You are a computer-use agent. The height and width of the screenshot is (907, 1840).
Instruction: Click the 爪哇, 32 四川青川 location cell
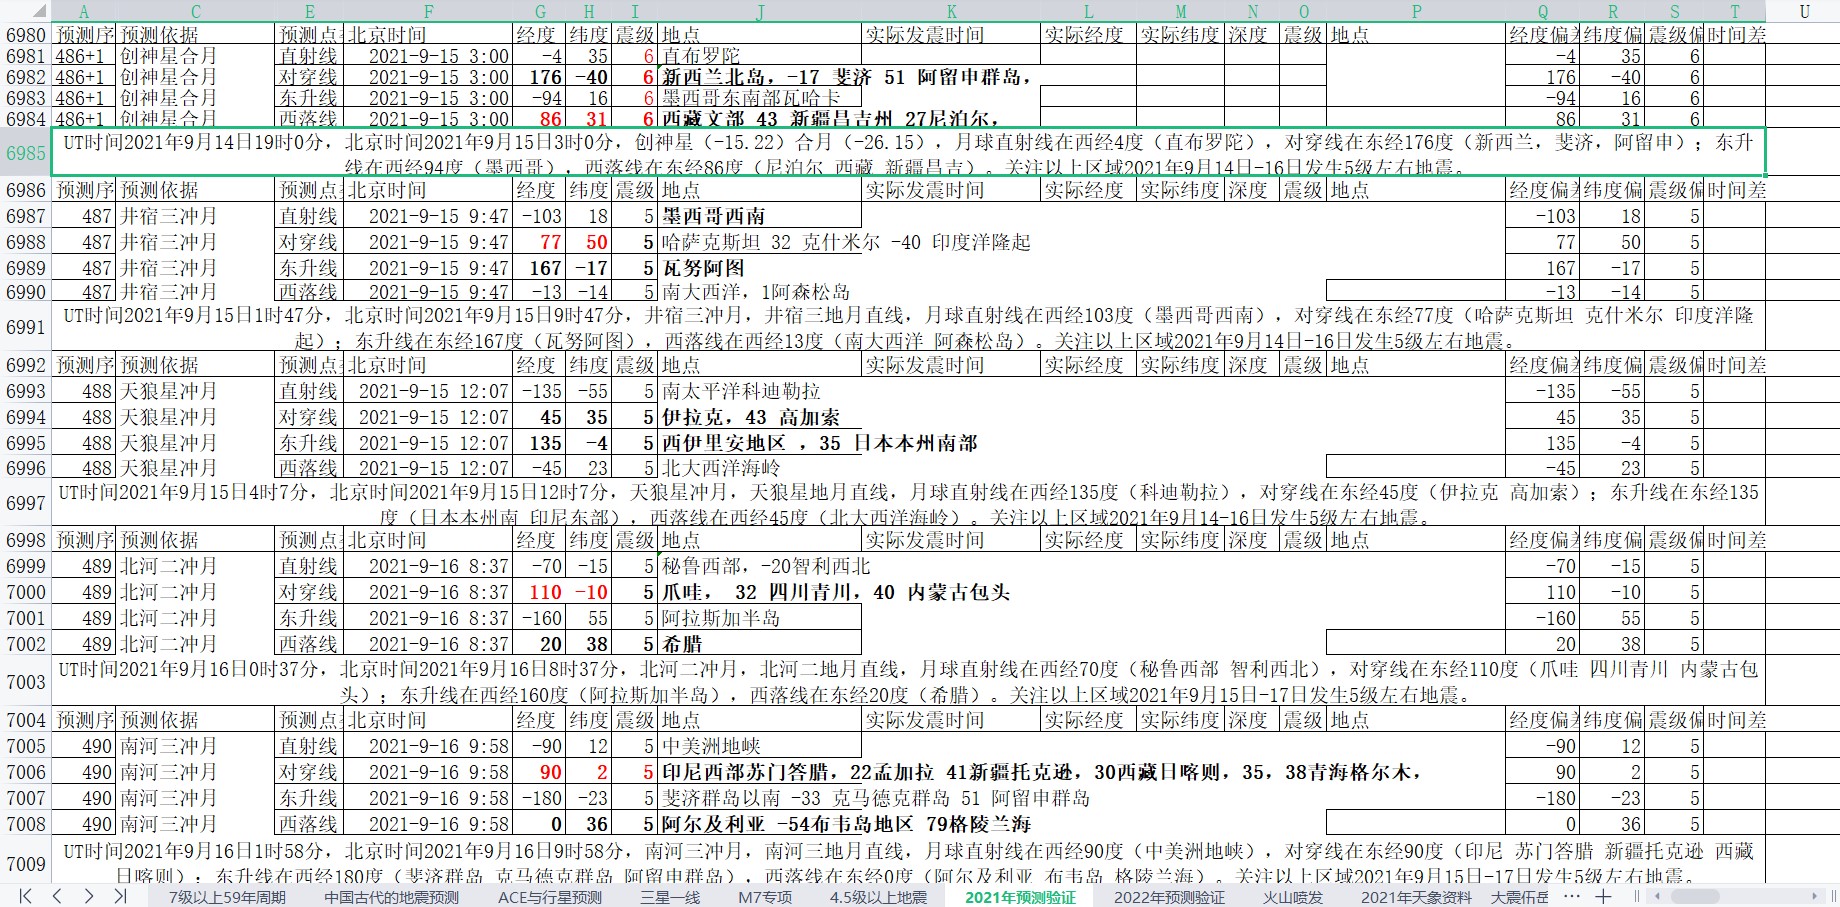point(760,592)
